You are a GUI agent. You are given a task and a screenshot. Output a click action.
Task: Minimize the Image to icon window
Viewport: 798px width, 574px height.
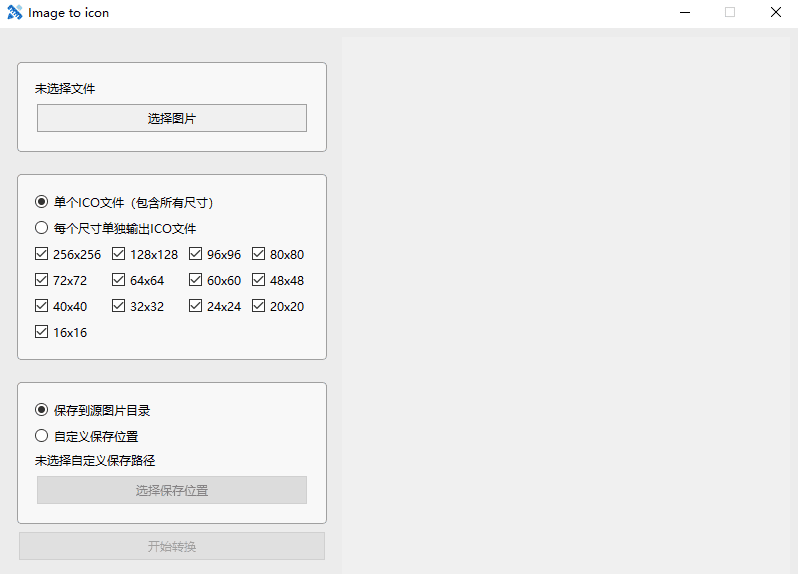685,12
